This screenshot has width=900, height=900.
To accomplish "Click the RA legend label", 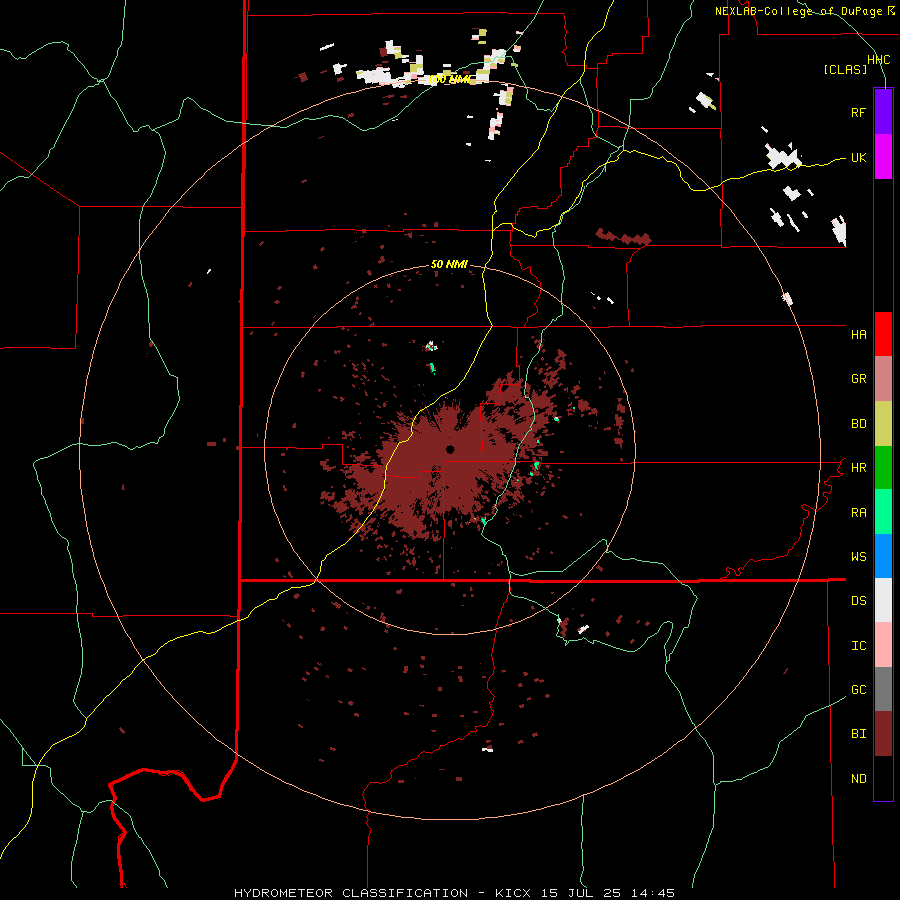I will point(858,513).
